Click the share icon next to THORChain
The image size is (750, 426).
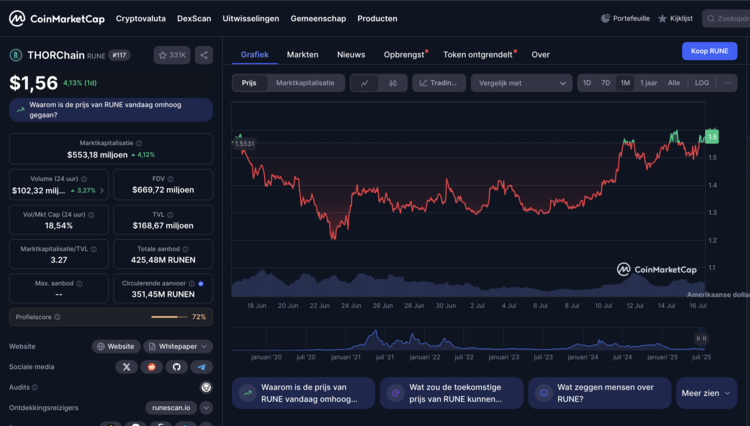point(204,55)
